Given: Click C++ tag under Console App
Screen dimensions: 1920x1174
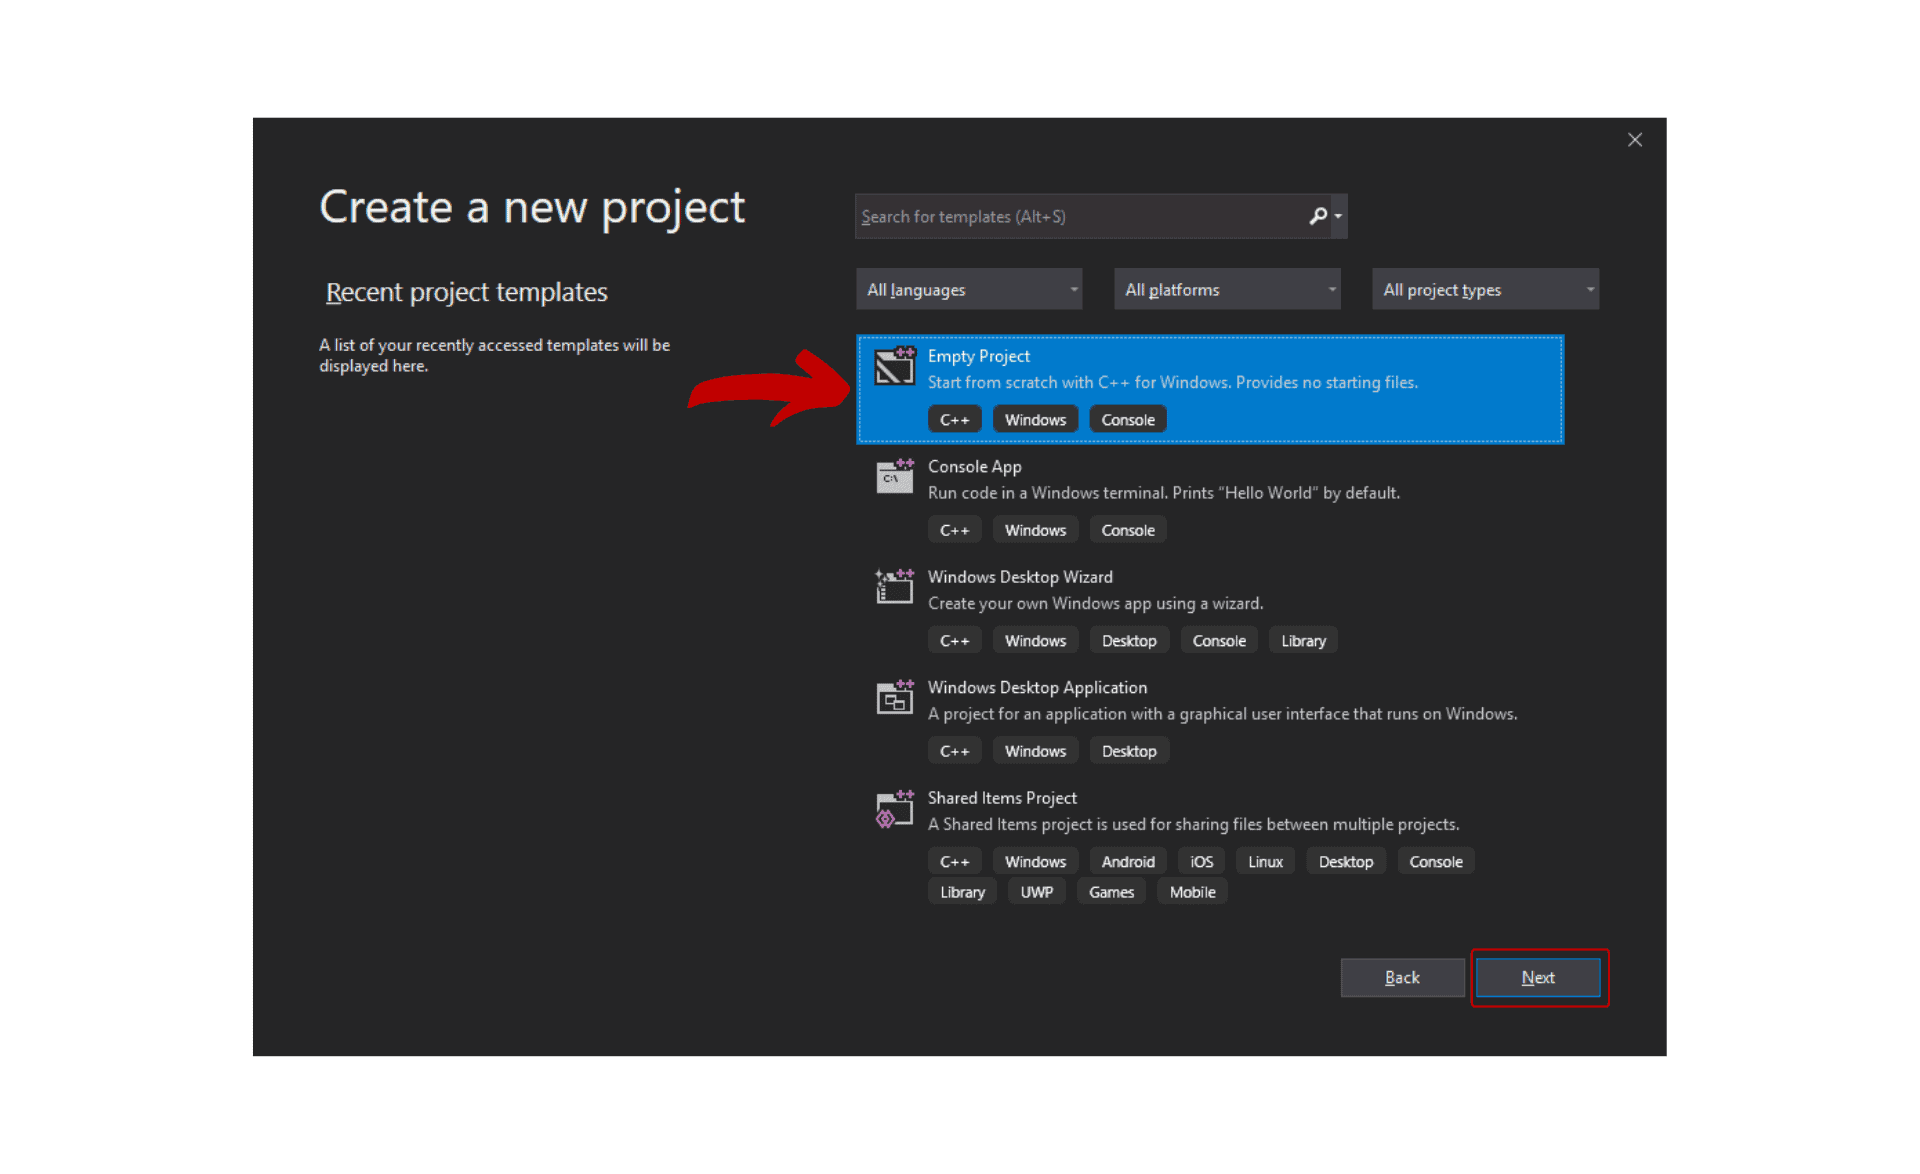Looking at the screenshot, I should click(x=954, y=530).
